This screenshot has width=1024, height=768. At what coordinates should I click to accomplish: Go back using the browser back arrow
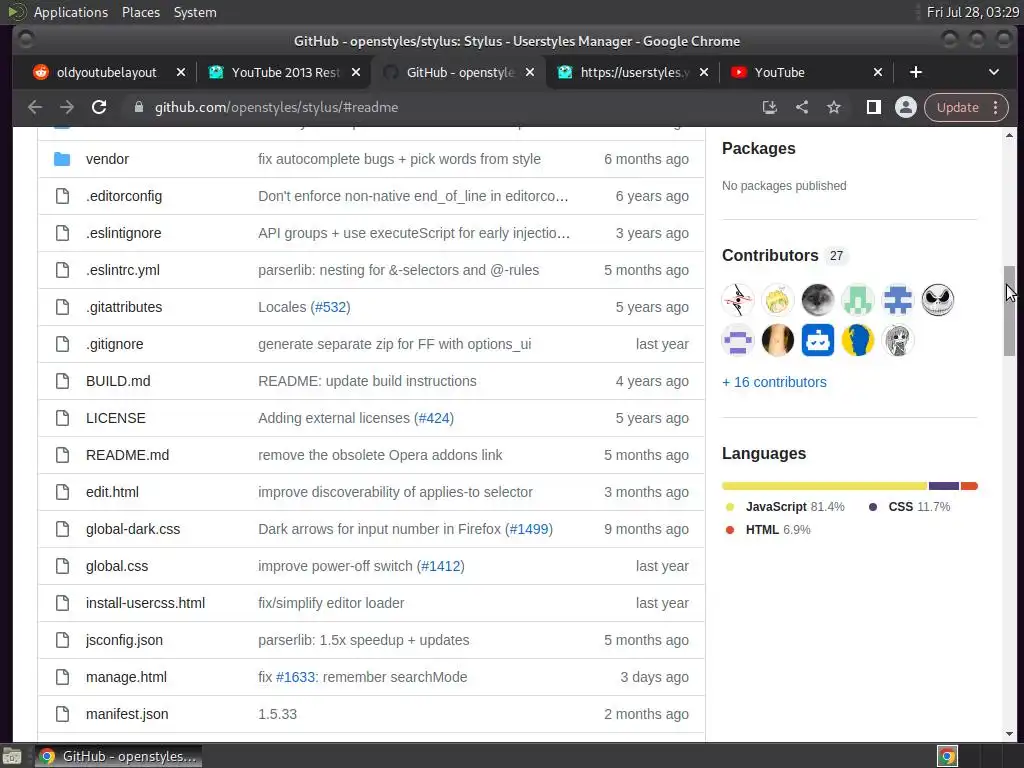[x=35, y=107]
